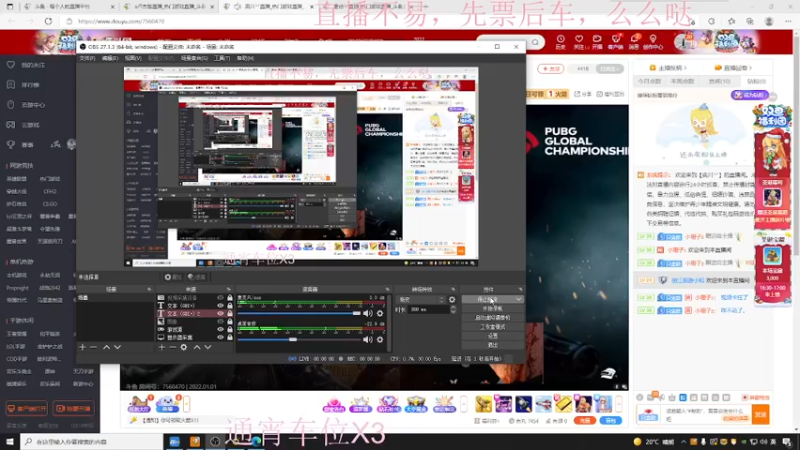This screenshot has height=450, width=800.
Task: Open the OBS icon on the taskbar
Action: pos(215,441)
